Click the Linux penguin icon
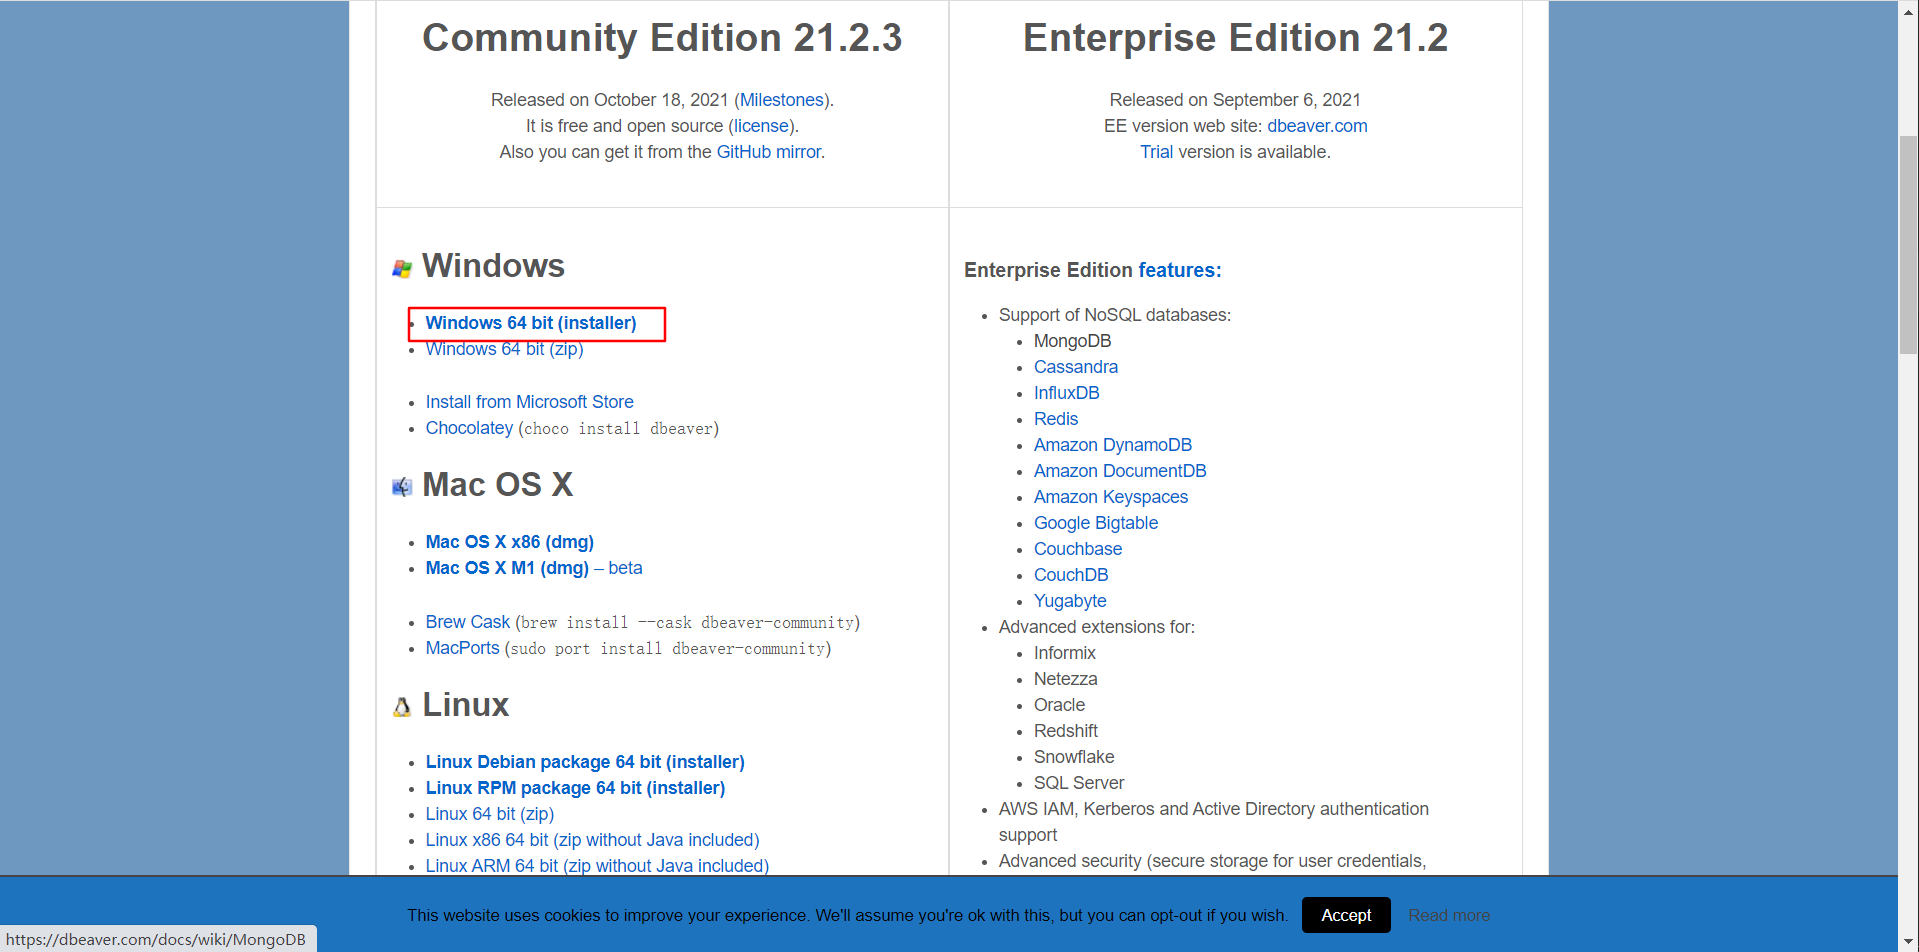This screenshot has width=1919, height=952. (402, 707)
